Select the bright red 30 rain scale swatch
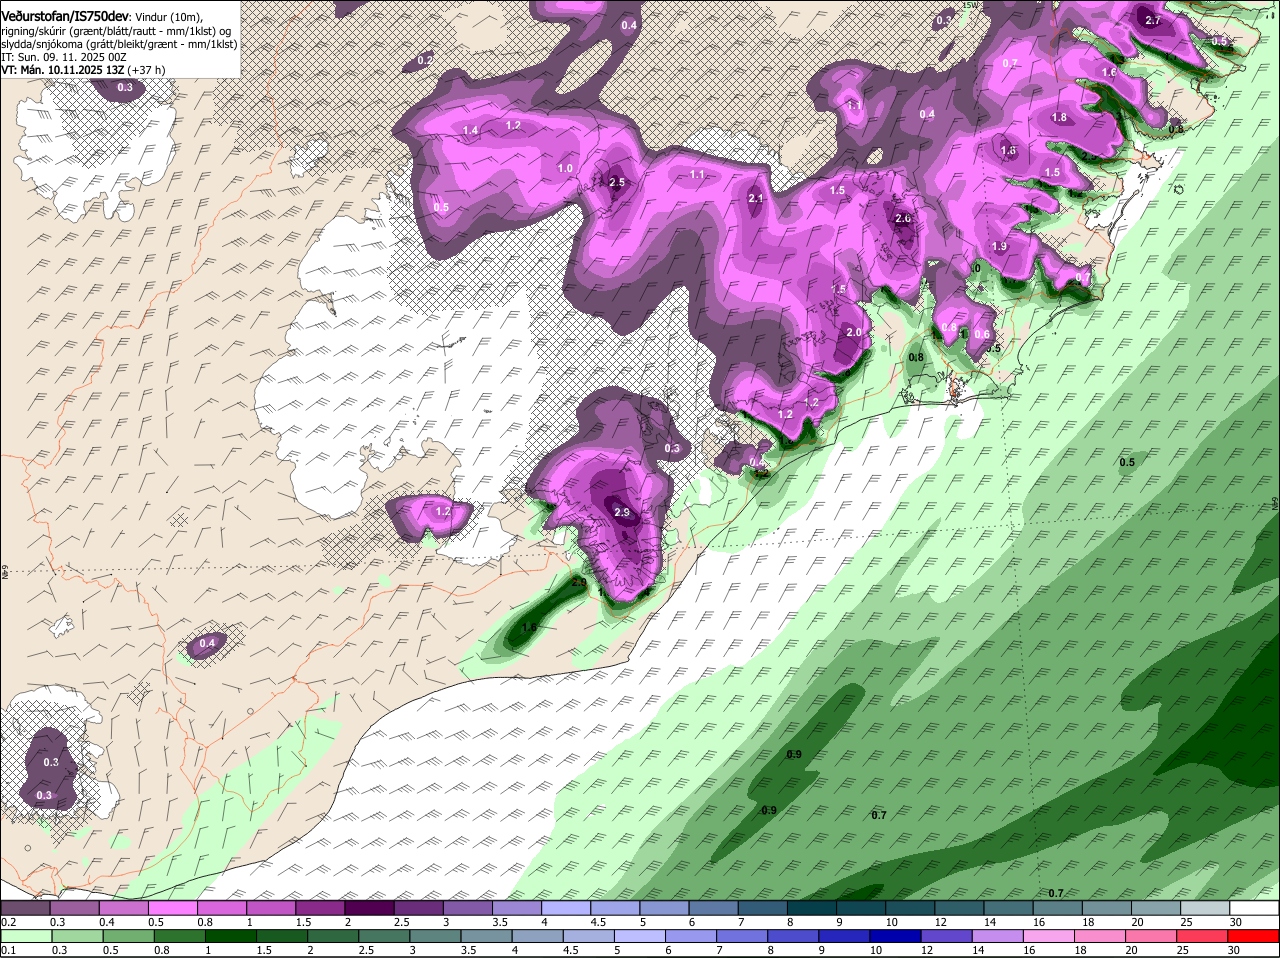Image resolution: width=1280 pixels, height=958 pixels. [1254, 936]
